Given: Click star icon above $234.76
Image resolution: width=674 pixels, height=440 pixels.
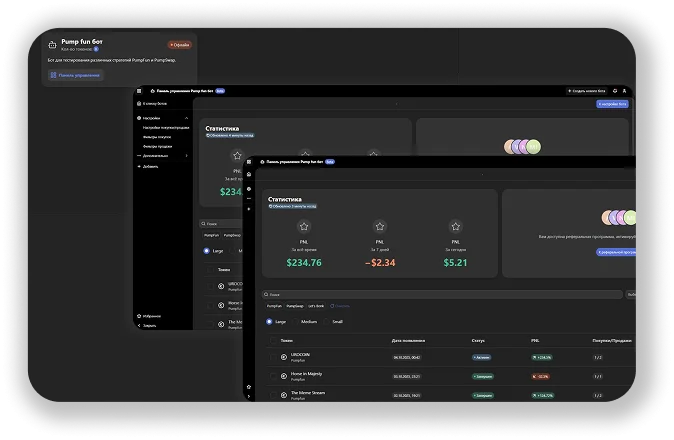Looking at the screenshot, I should (304, 226).
